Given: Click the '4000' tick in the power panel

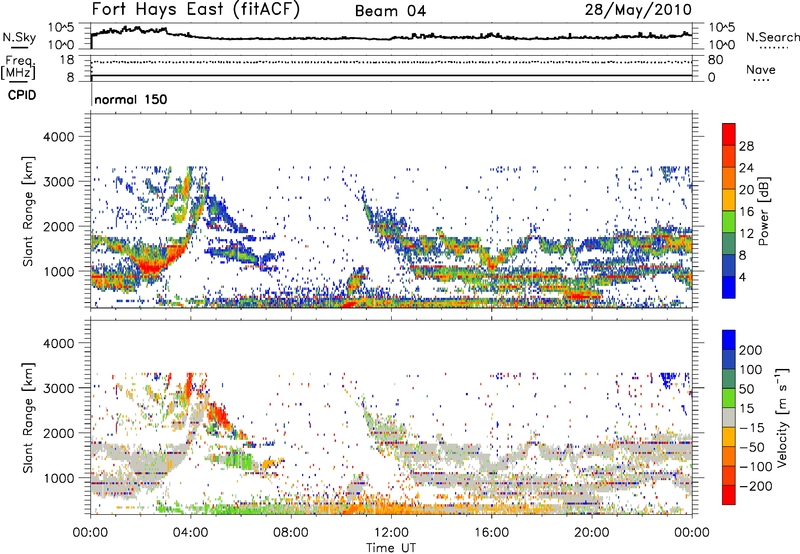Looking at the screenshot, I should pos(58,137).
